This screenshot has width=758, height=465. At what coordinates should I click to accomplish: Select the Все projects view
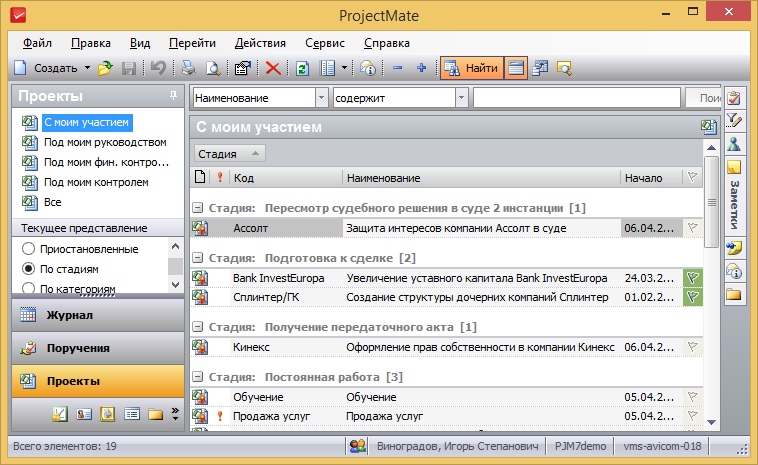(52, 202)
